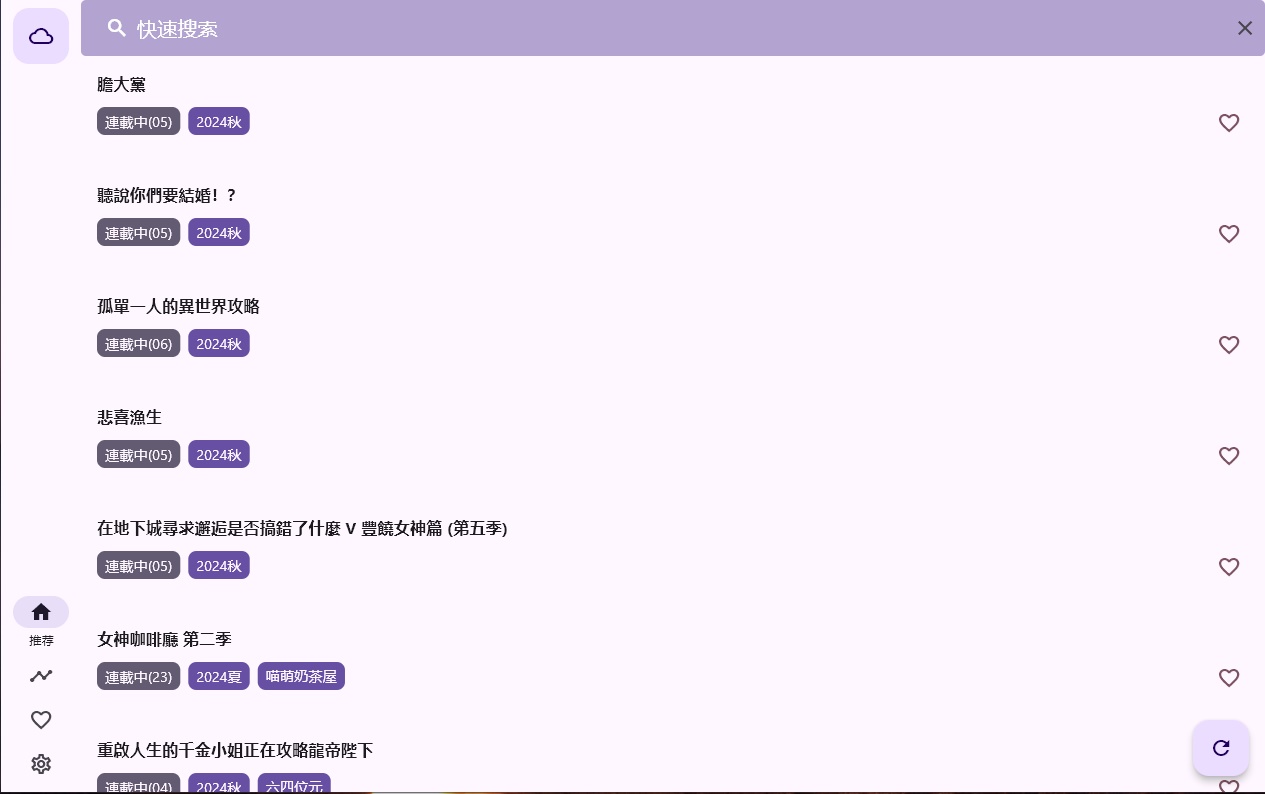Open 重啟人生的千金小姐正在攻略龍帝陛下 entry

point(235,750)
